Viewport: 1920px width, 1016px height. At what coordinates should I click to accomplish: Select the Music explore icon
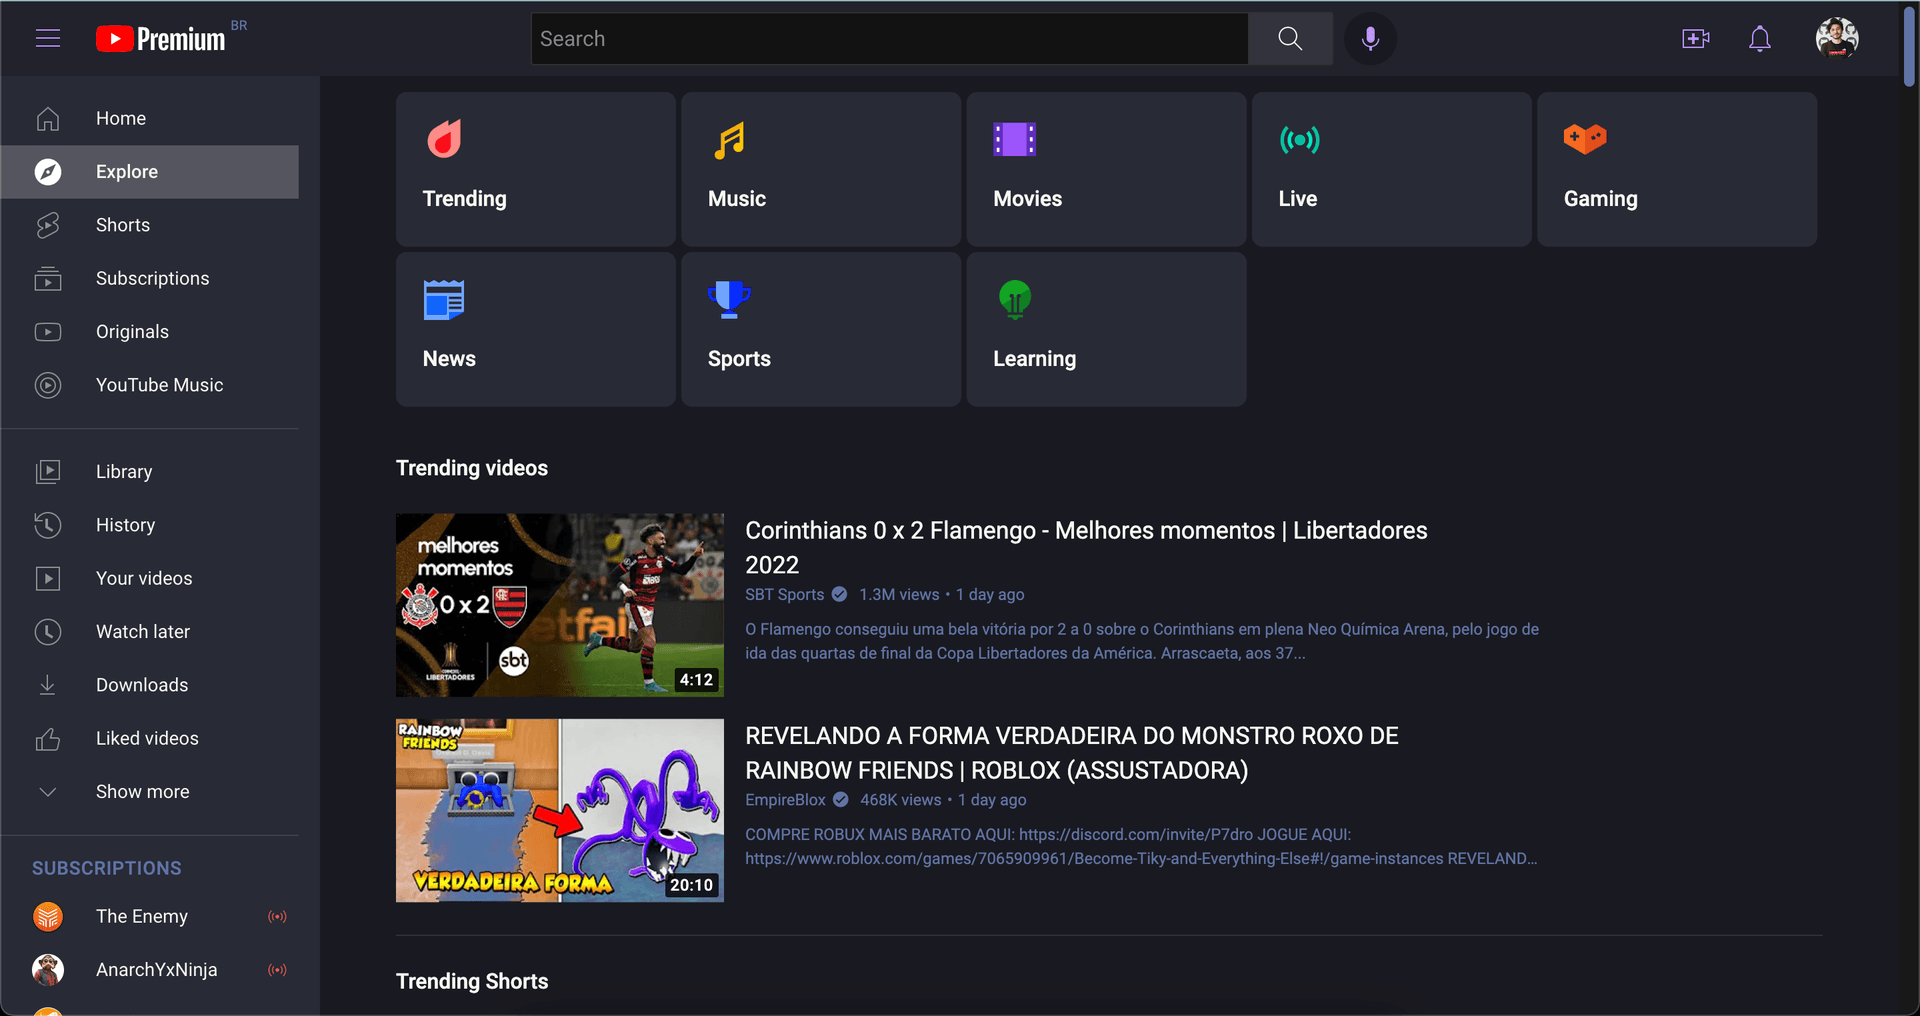[x=729, y=140]
